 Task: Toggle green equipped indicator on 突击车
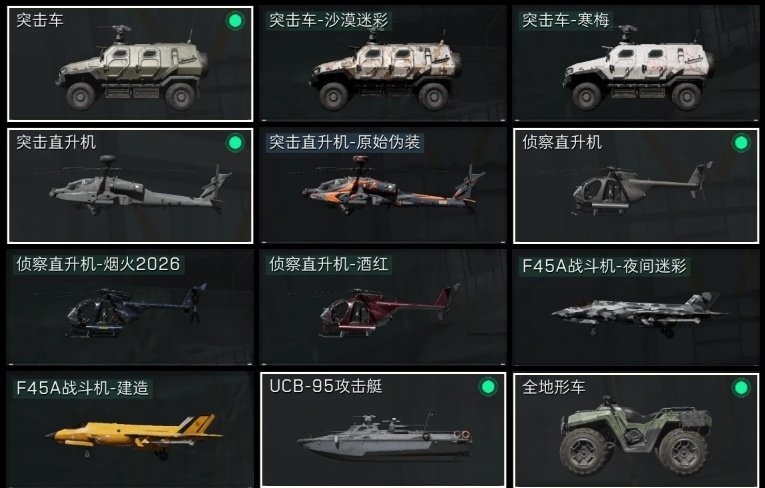[235, 21]
